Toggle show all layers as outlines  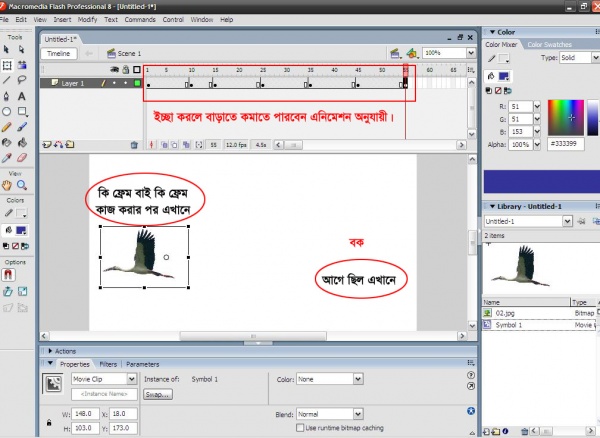pyautogui.click(x=137, y=70)
